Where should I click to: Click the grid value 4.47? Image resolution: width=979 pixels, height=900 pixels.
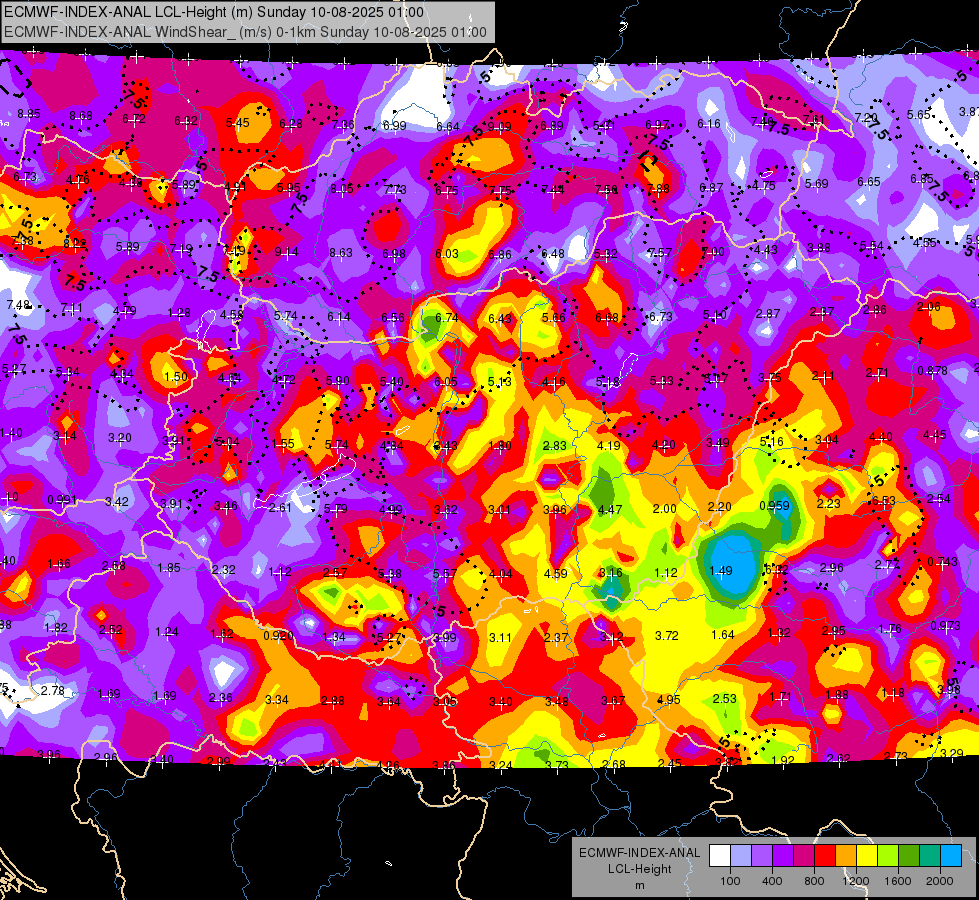tap(610, 510)
